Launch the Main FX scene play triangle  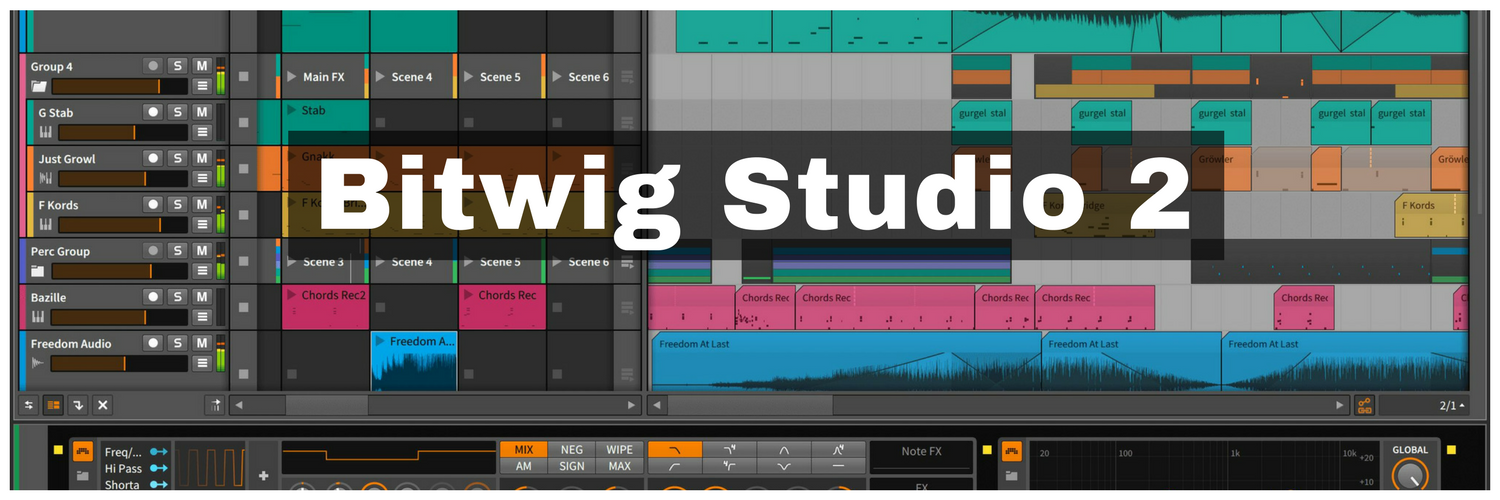[292, 77]
